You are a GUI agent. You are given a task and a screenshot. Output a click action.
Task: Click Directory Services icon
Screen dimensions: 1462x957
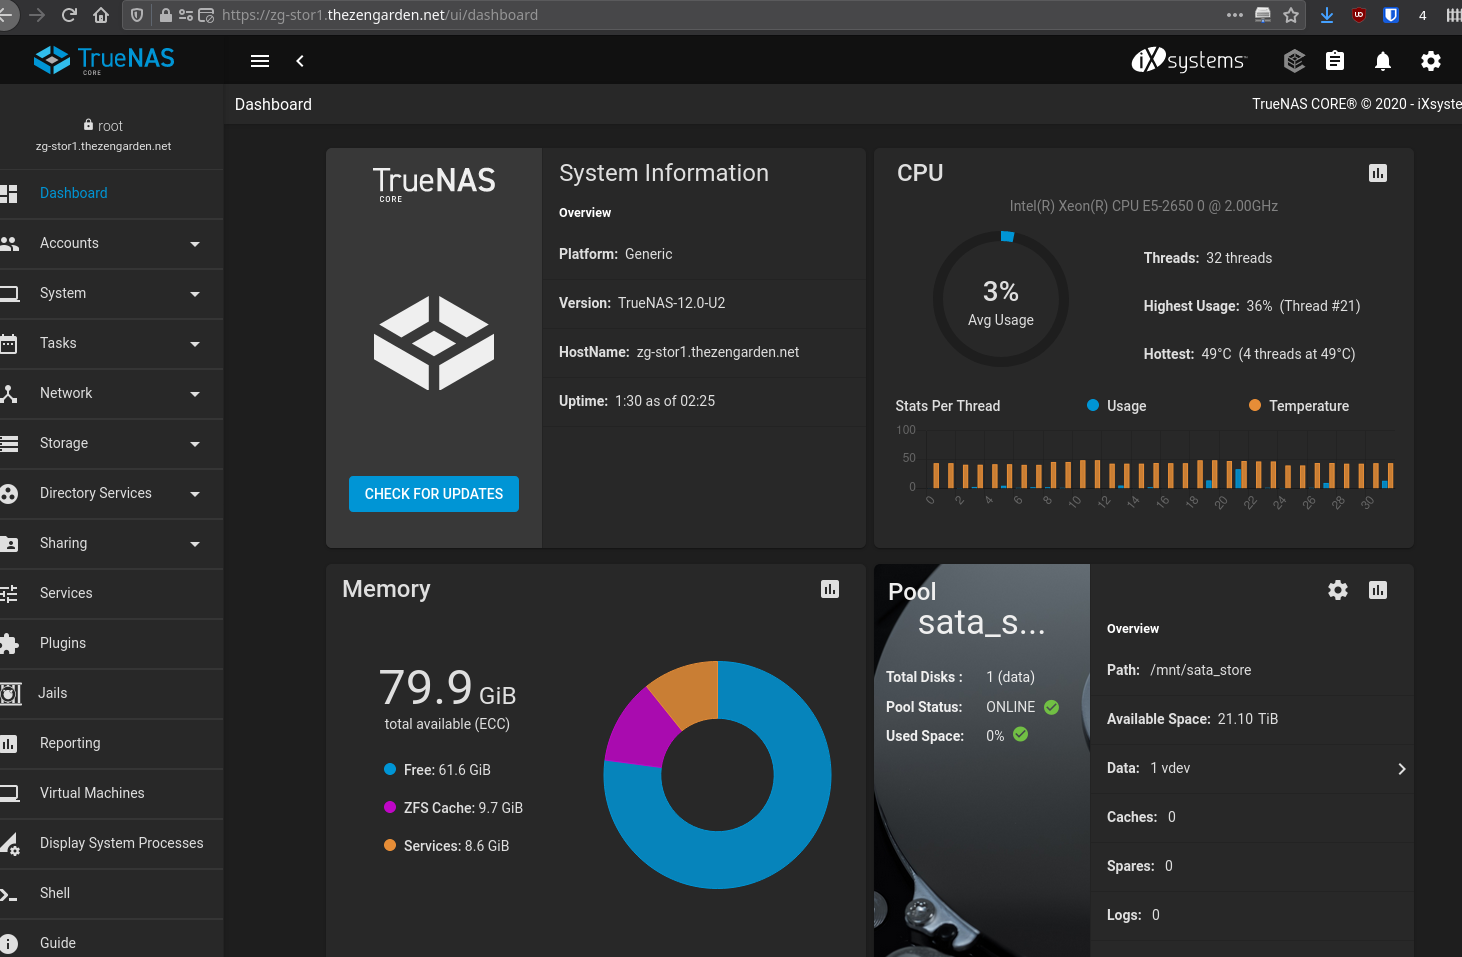point(9,494)
